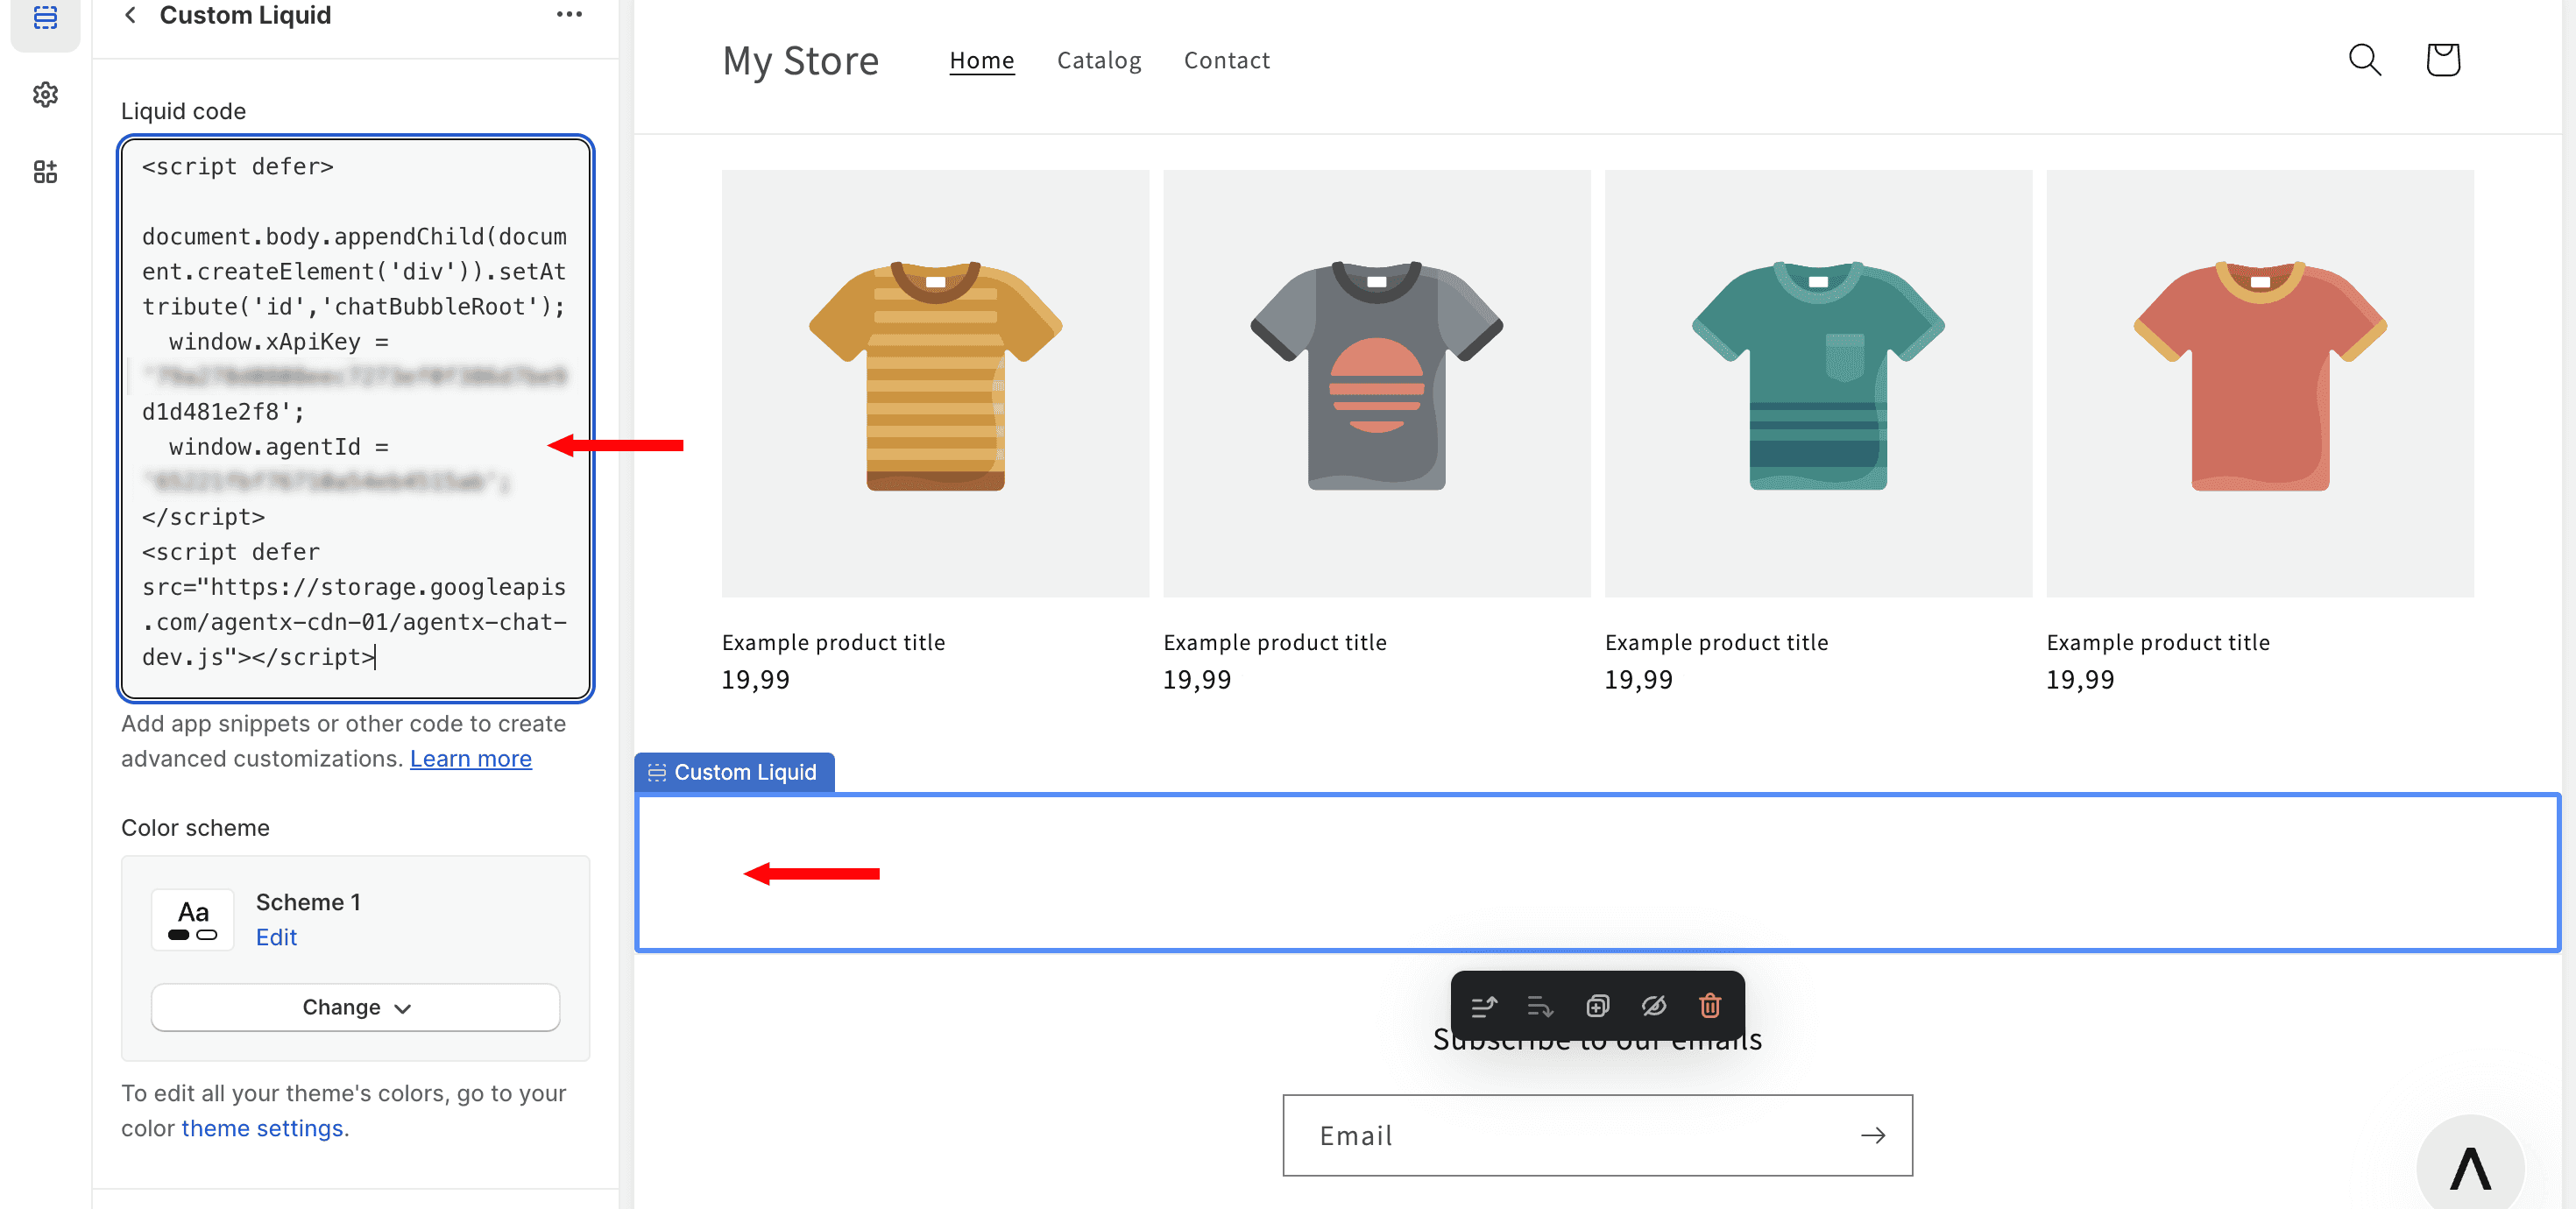Open the Sections panel icon in sidebar
This screenshot has height=1209, width=2576.
point(45,17)
